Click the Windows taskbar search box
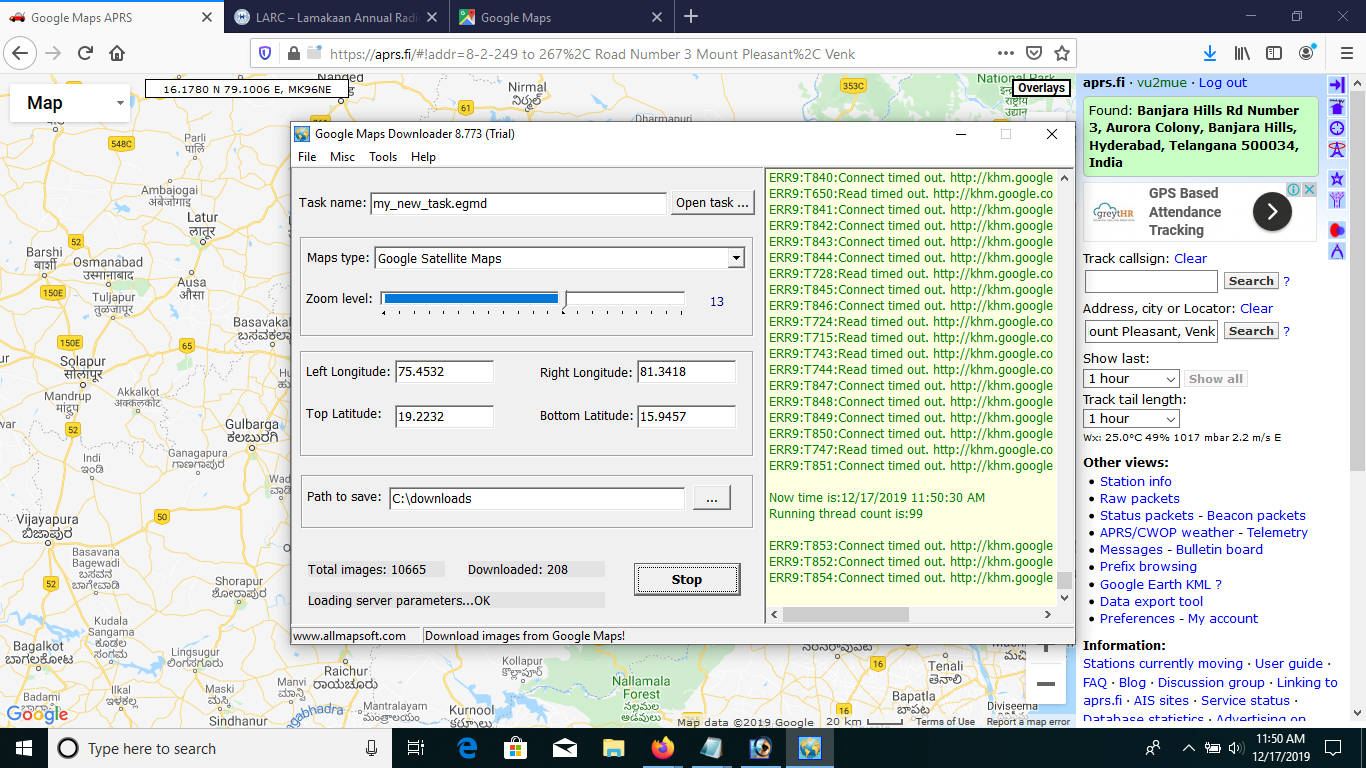Viewport: 1366px width, 768px height. [219, 748]
